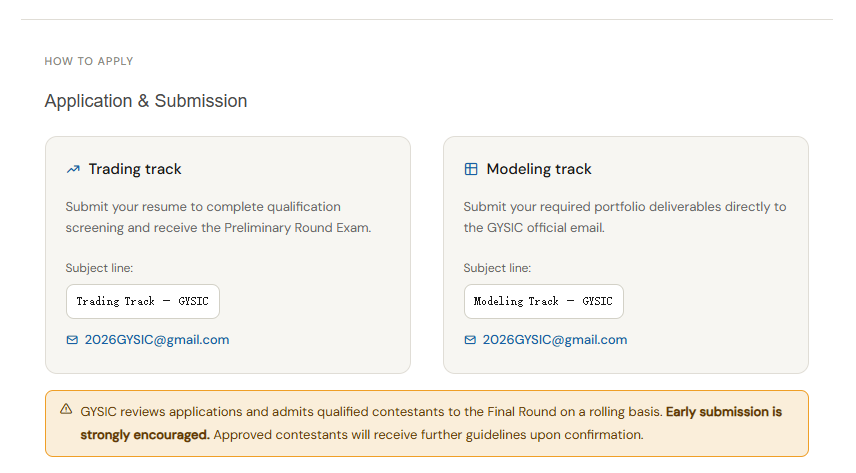Click the Modeling track card heading
The width and height of the screenshot is (856, 473).
pos(539,169)
